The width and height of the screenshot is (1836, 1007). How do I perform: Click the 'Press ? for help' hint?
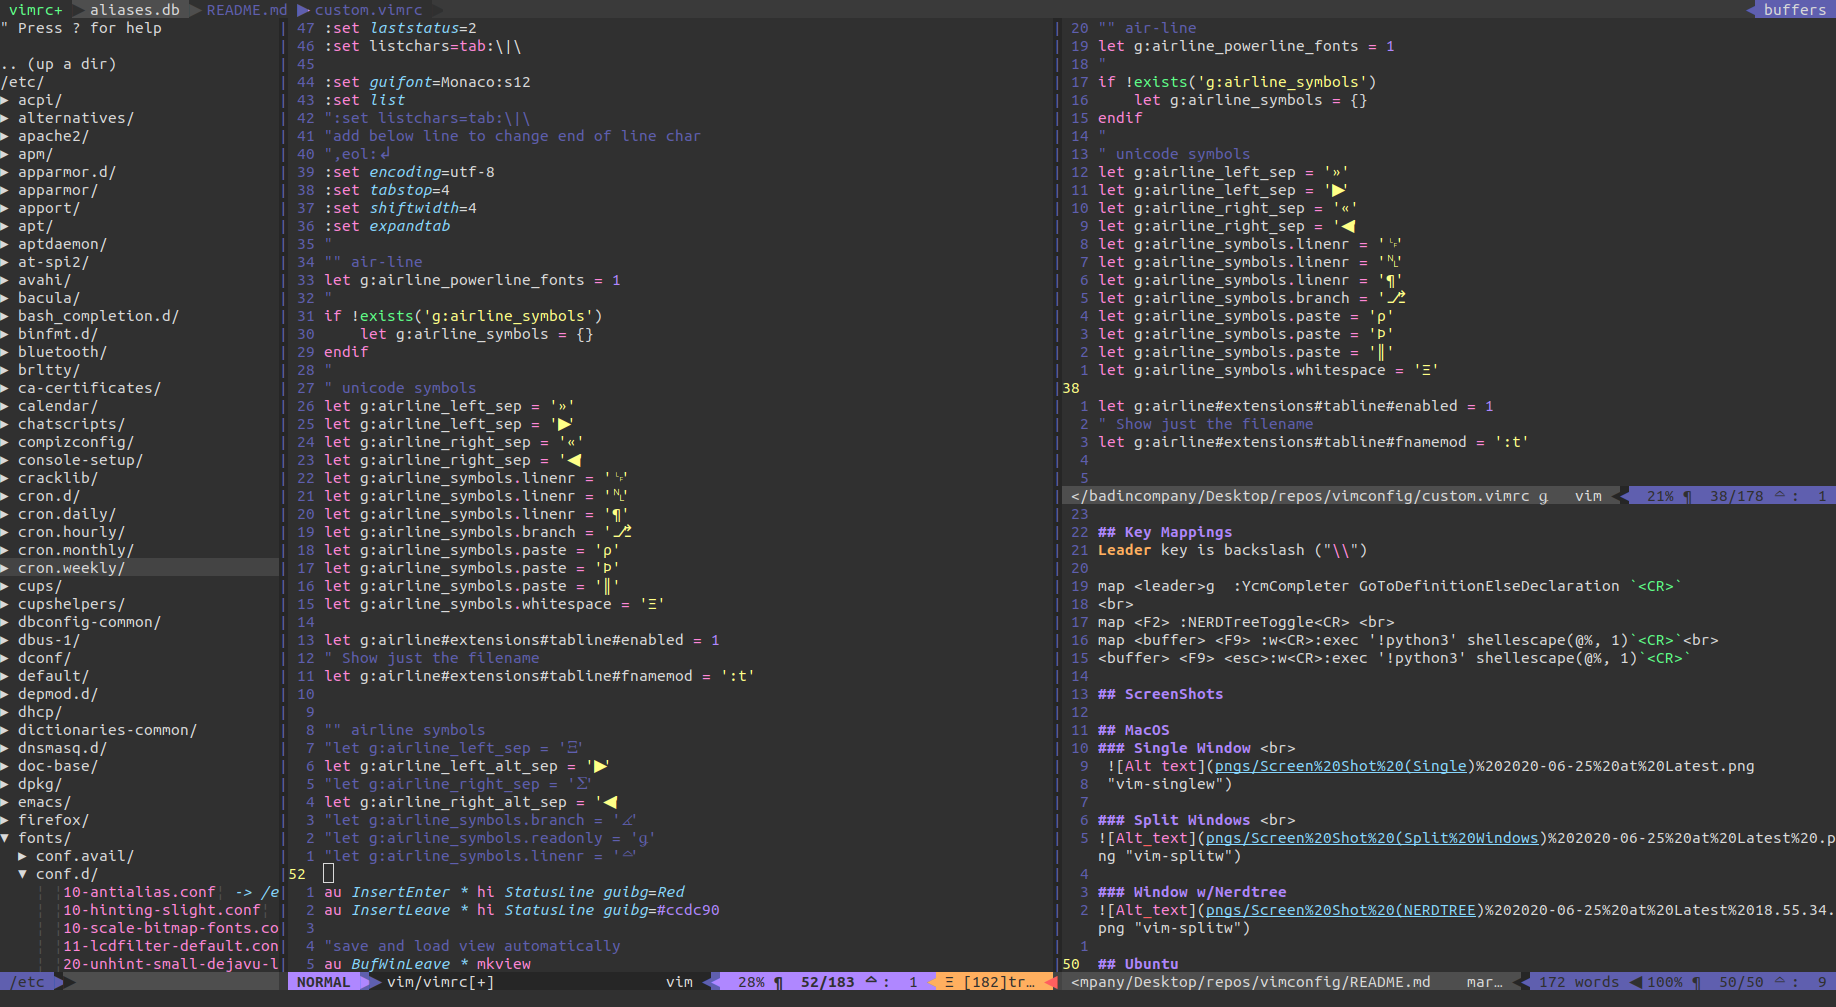pos(89,28)
